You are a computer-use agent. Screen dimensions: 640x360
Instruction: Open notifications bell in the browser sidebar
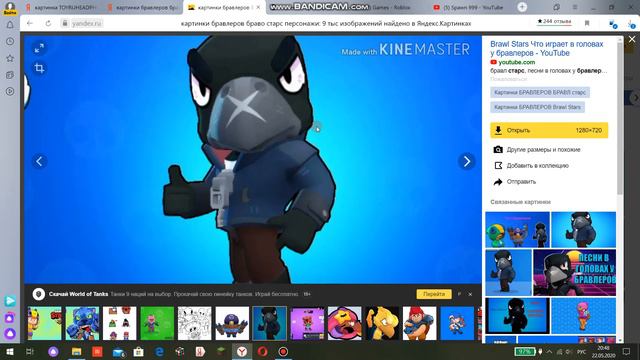click(x=10, y=25)
